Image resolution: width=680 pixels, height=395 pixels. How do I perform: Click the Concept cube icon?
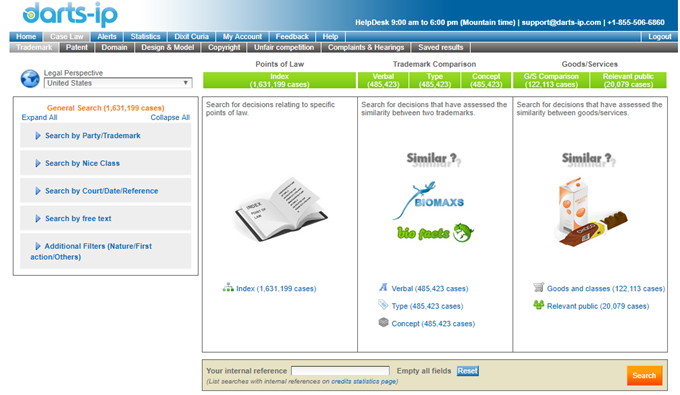pyautogui.click(x=383, y=323)
